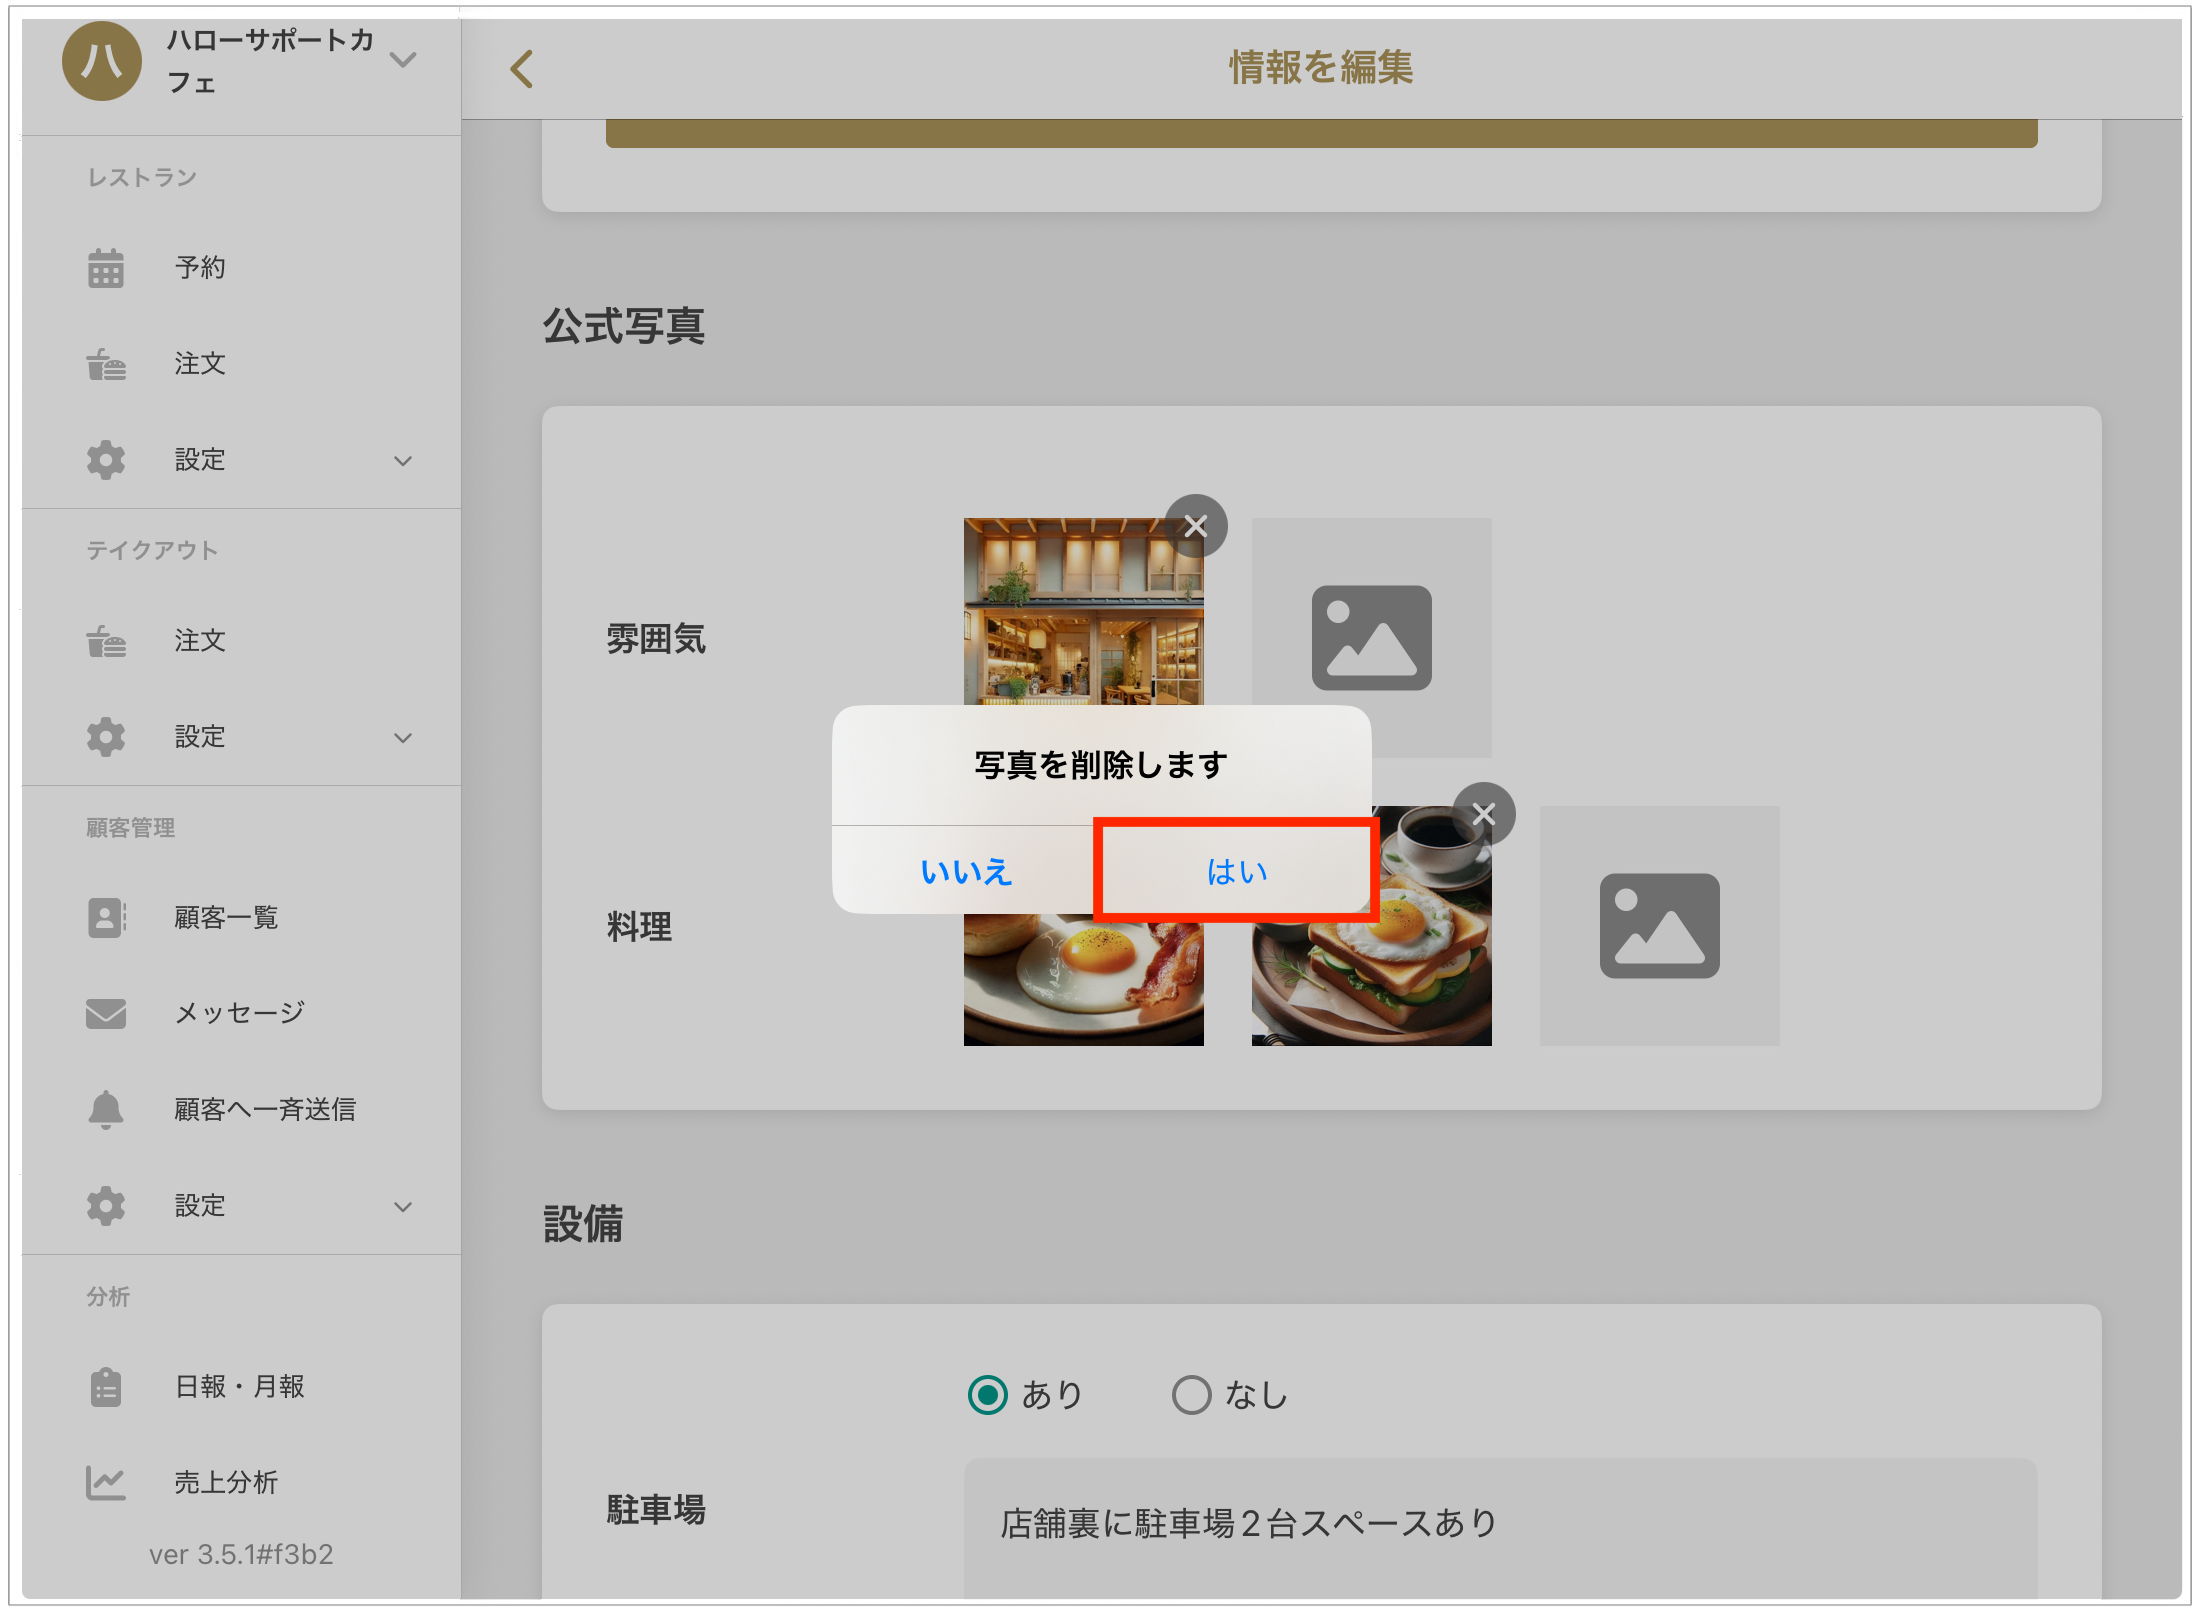2198x1612 pixels.
Task: Click the 料理 row label
Action: 639,926
